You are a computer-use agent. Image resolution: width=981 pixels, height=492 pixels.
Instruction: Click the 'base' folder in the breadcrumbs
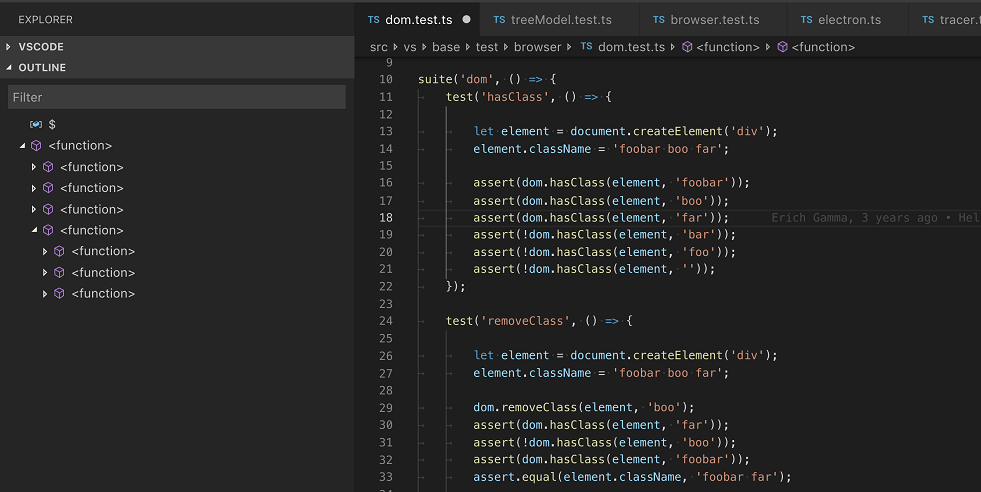point(446,47)
